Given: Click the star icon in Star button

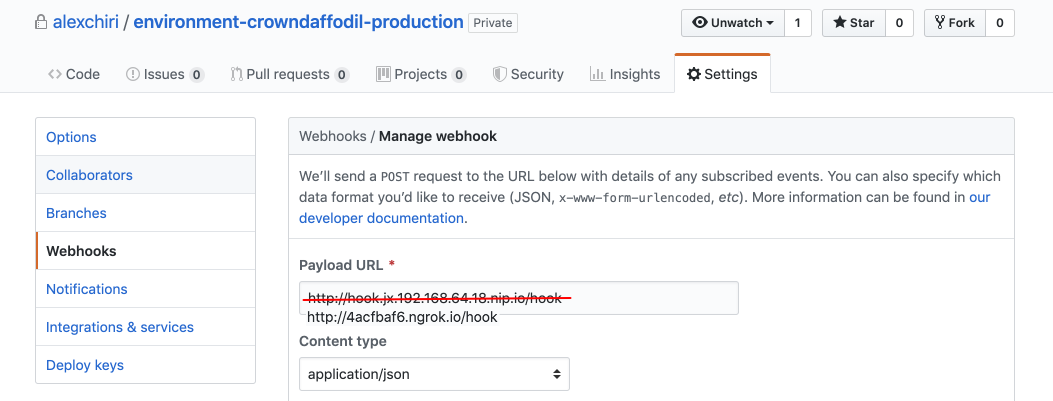Looking at the screenshot, I should (840, 23).
